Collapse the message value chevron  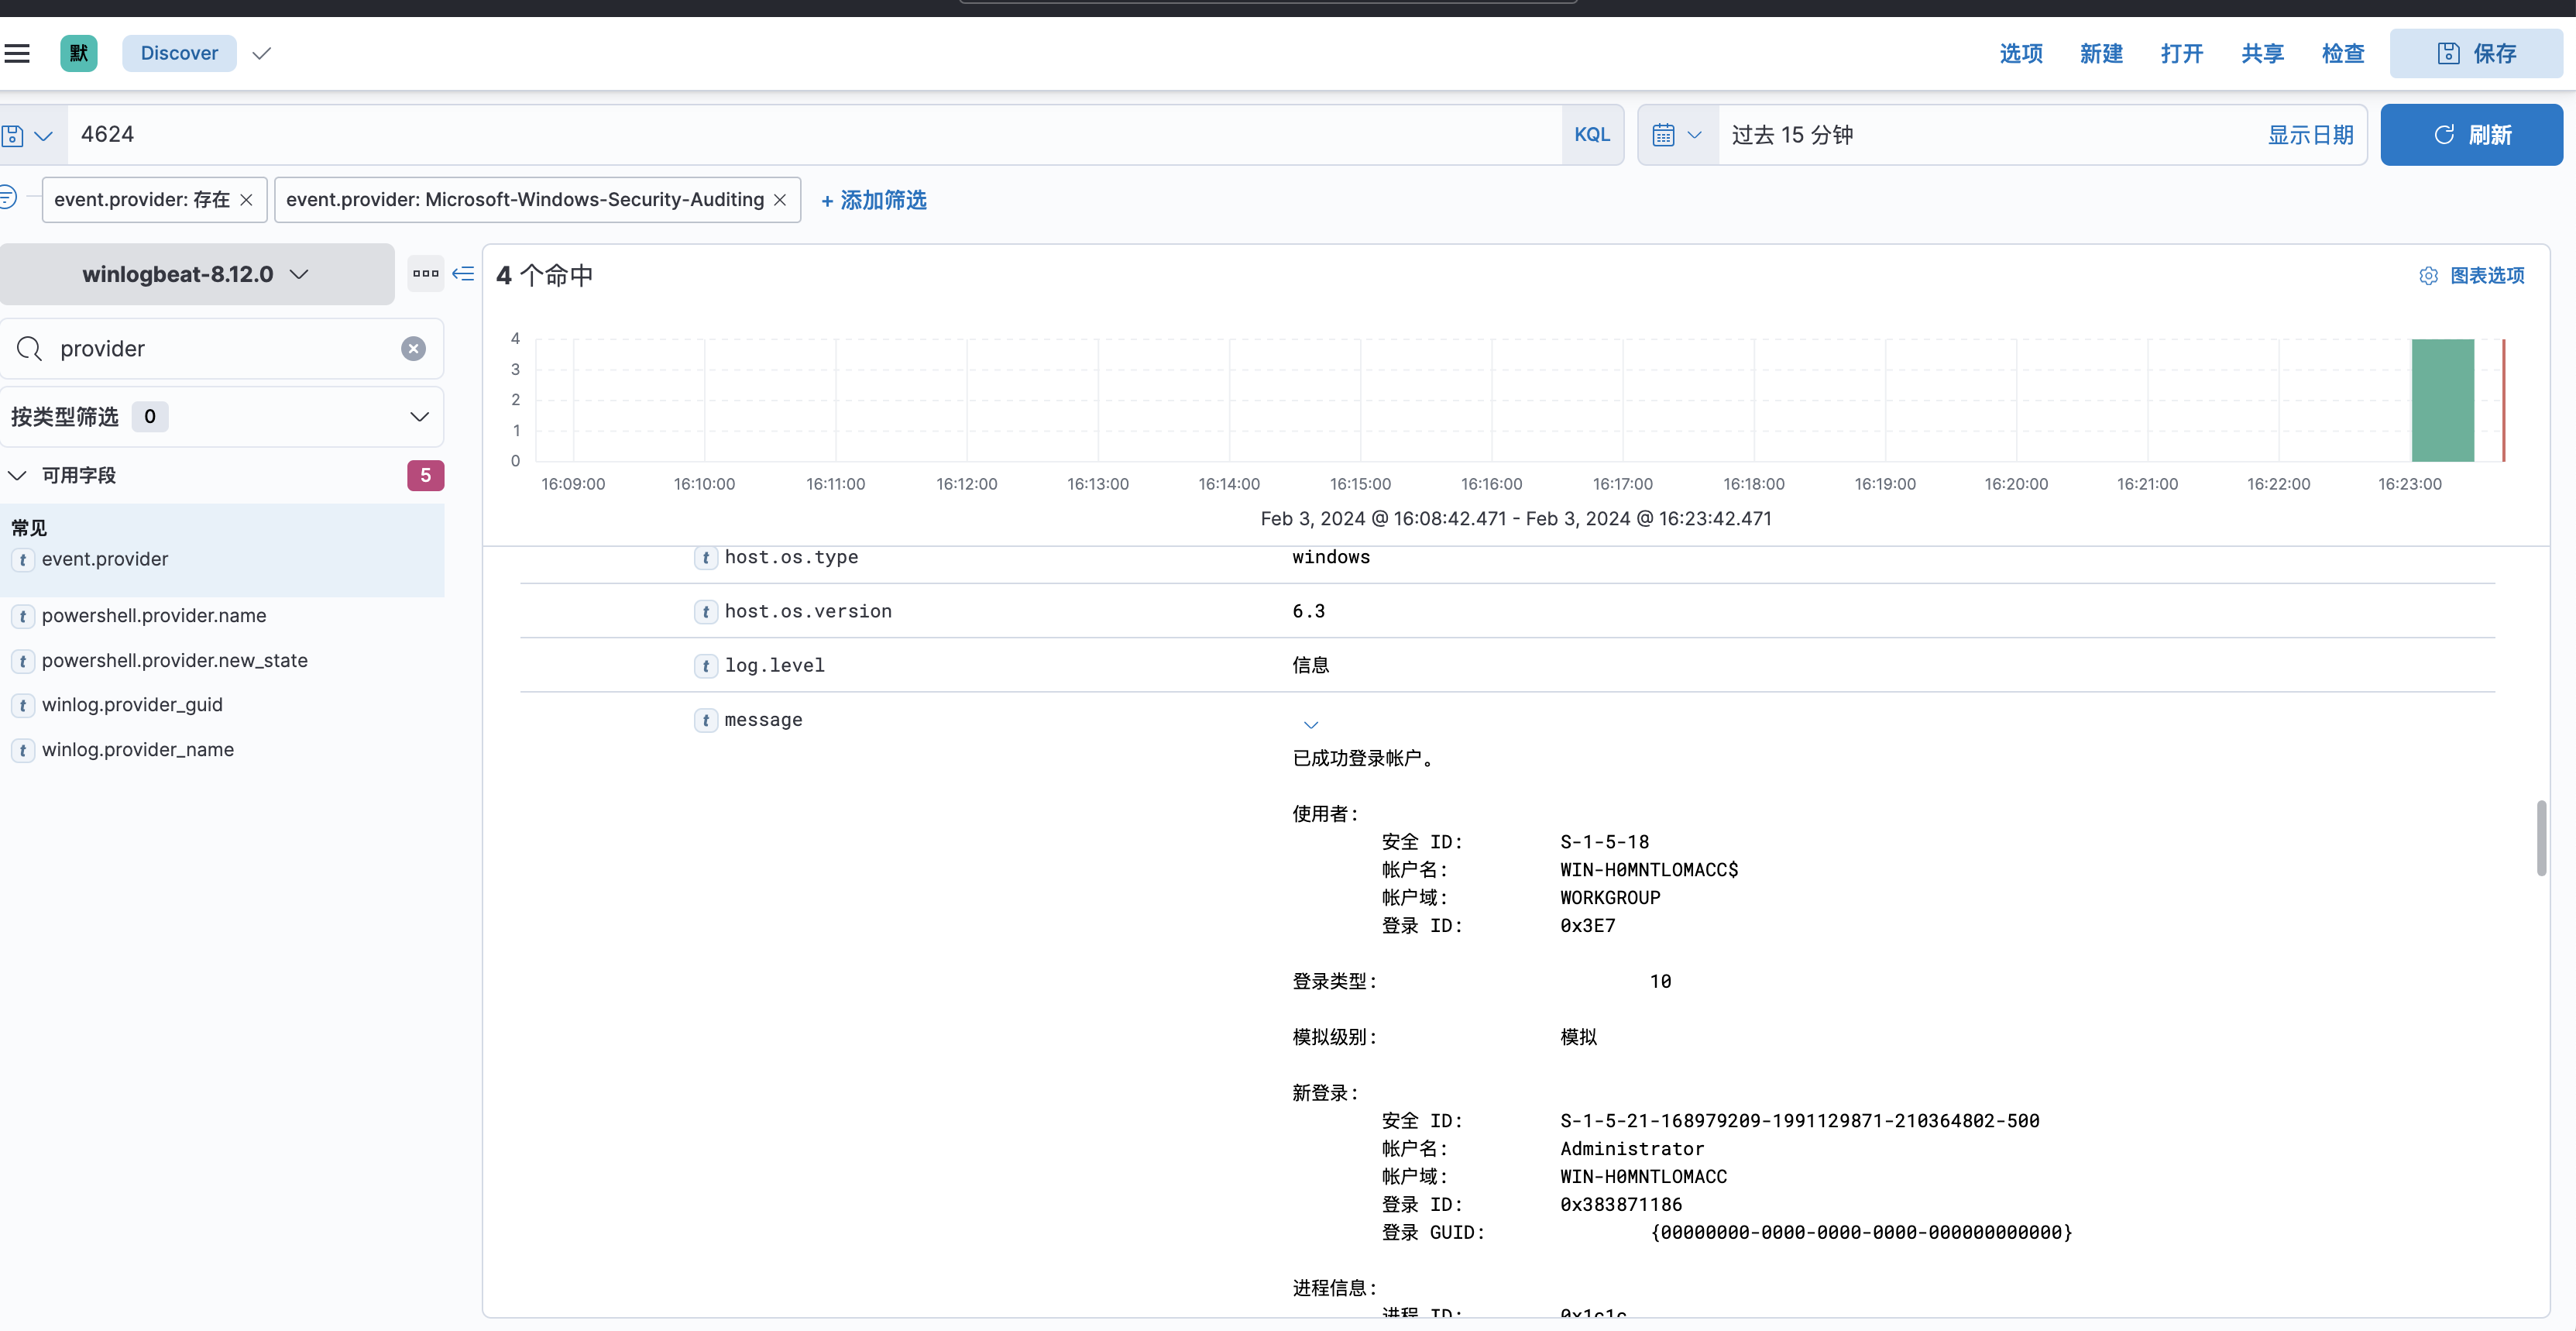(1311, 725)
